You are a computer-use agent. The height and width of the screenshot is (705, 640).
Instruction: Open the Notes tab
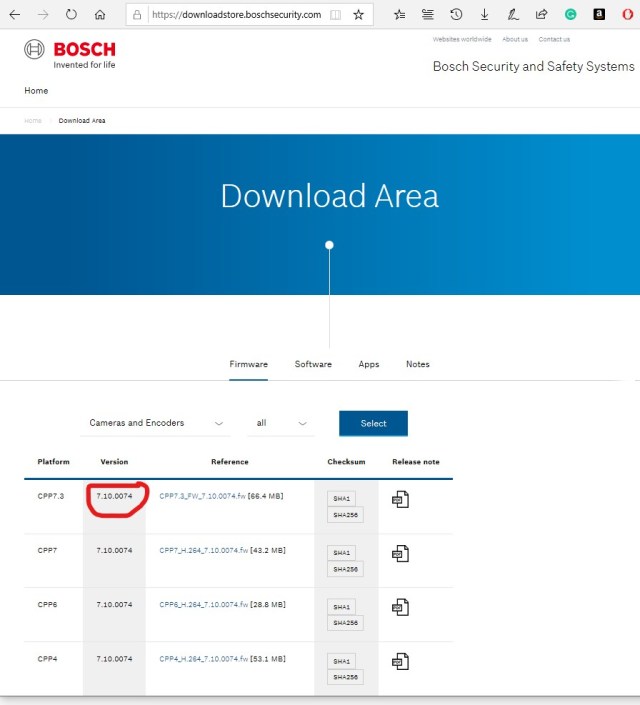point(418,364)
